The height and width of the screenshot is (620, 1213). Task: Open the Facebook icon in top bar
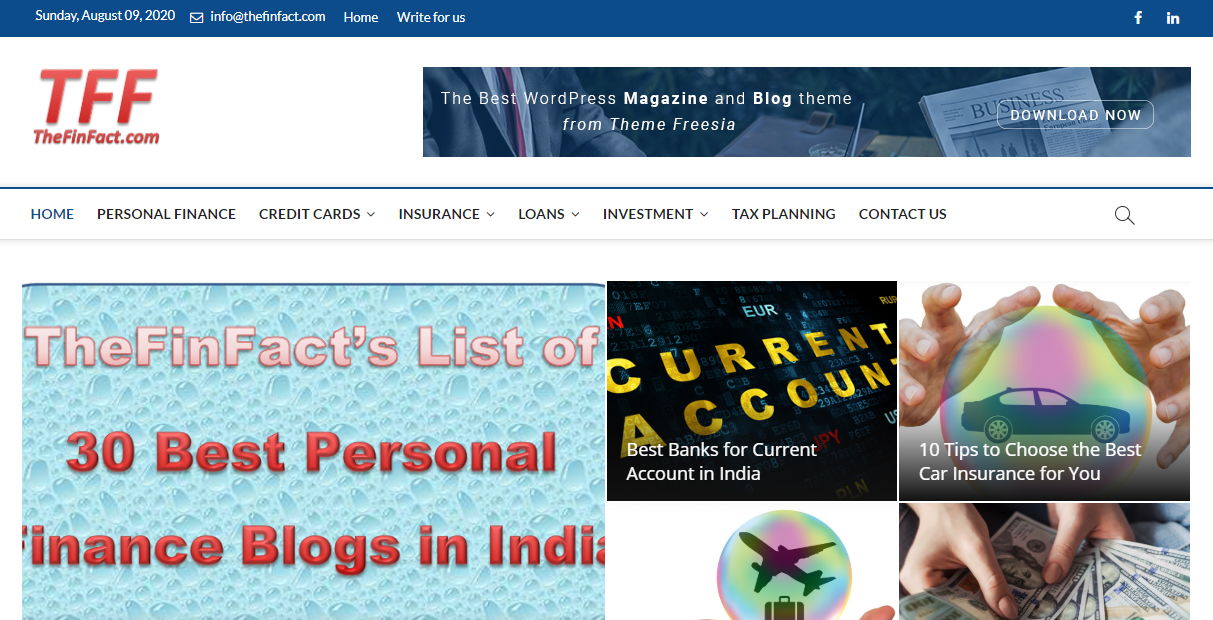1138,18
